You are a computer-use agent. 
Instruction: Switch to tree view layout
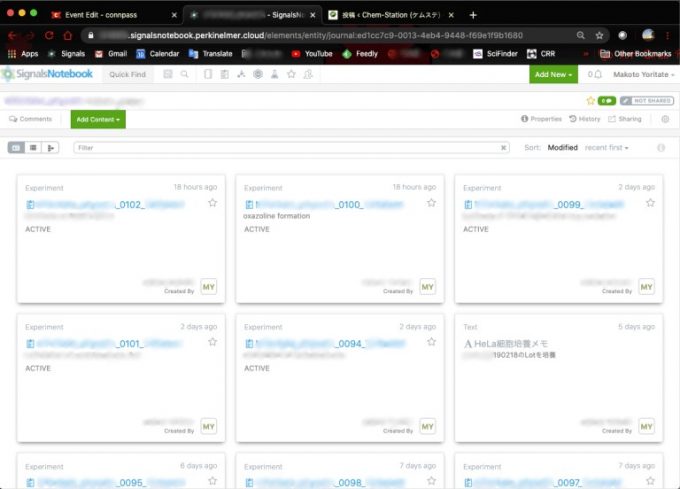51,148
